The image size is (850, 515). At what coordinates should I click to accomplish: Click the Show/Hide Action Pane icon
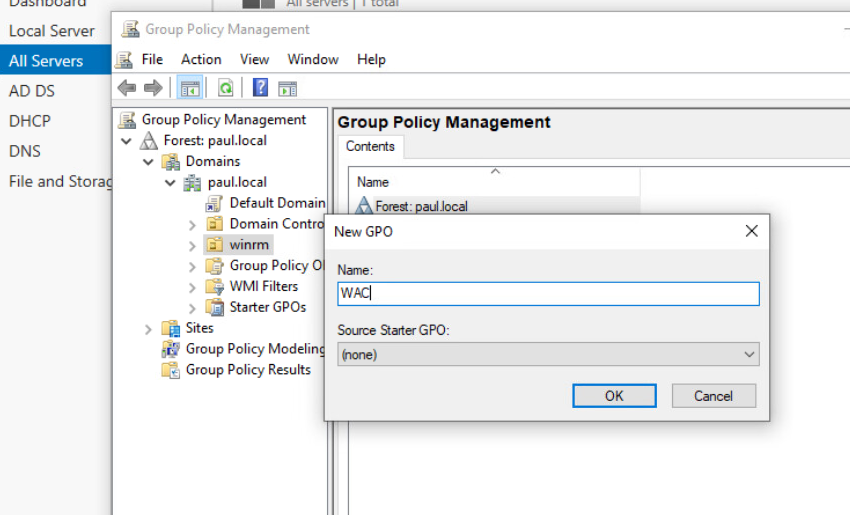[x=288, y=88]
